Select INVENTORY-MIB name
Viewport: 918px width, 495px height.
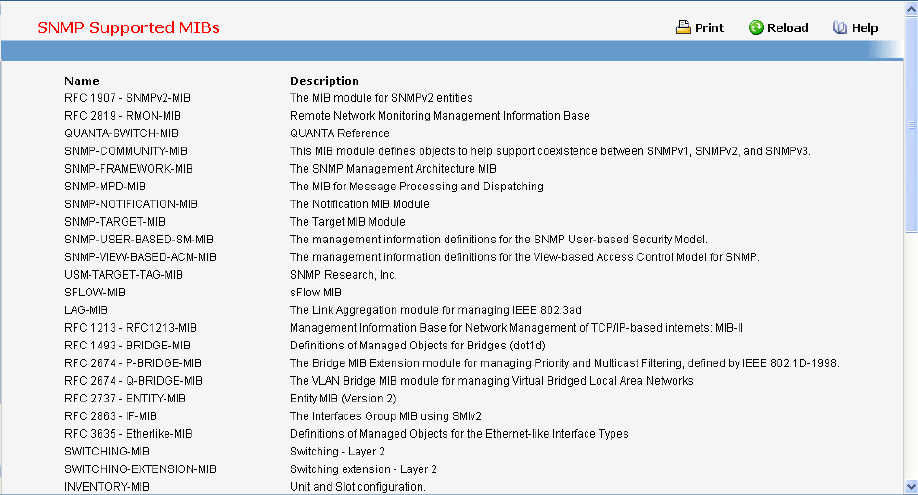[x=107, y=486]
